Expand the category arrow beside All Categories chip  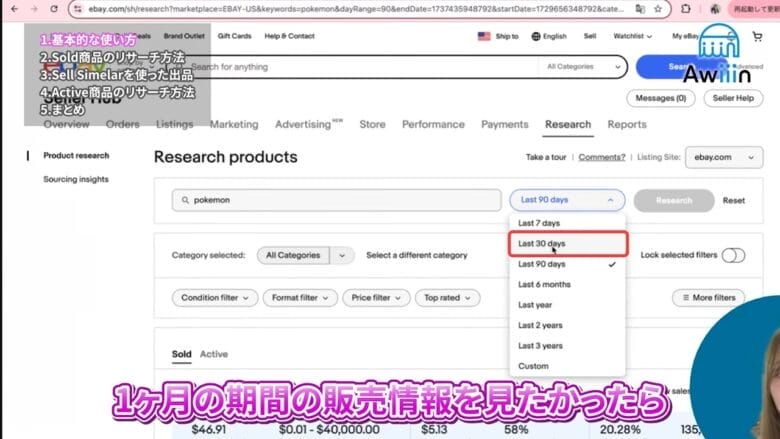tap(342, 255)
